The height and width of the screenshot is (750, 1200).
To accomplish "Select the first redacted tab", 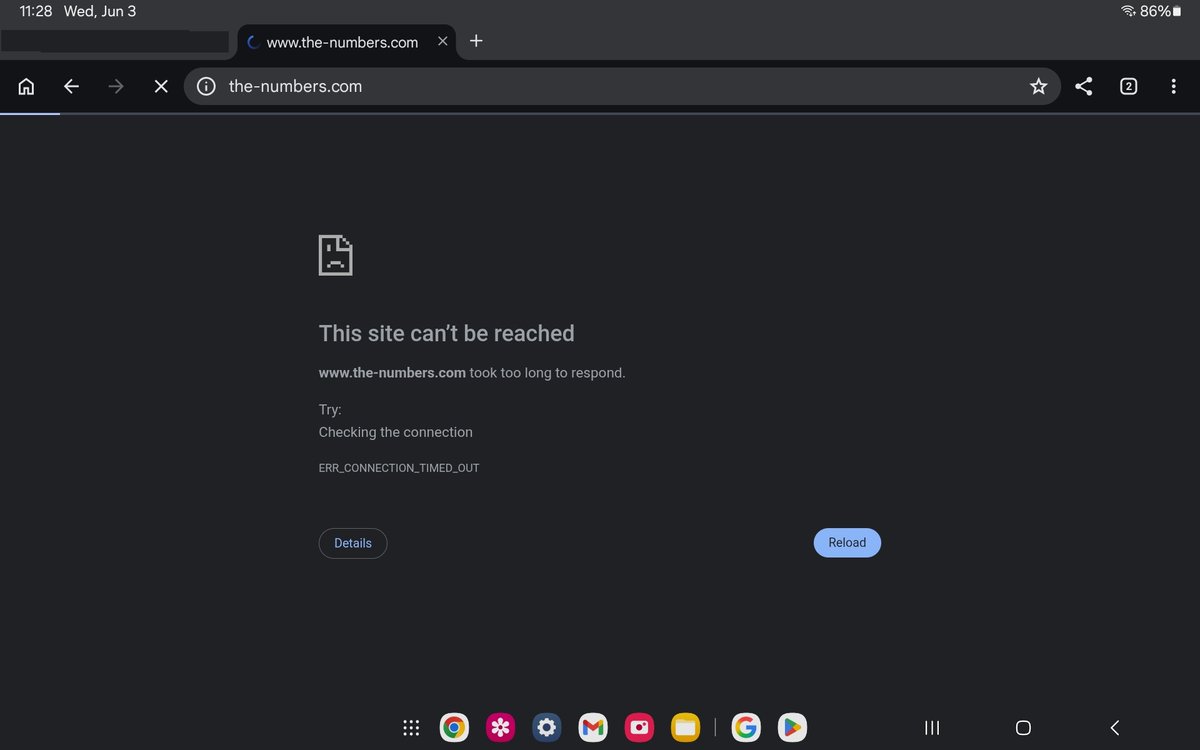I will 115,42.
